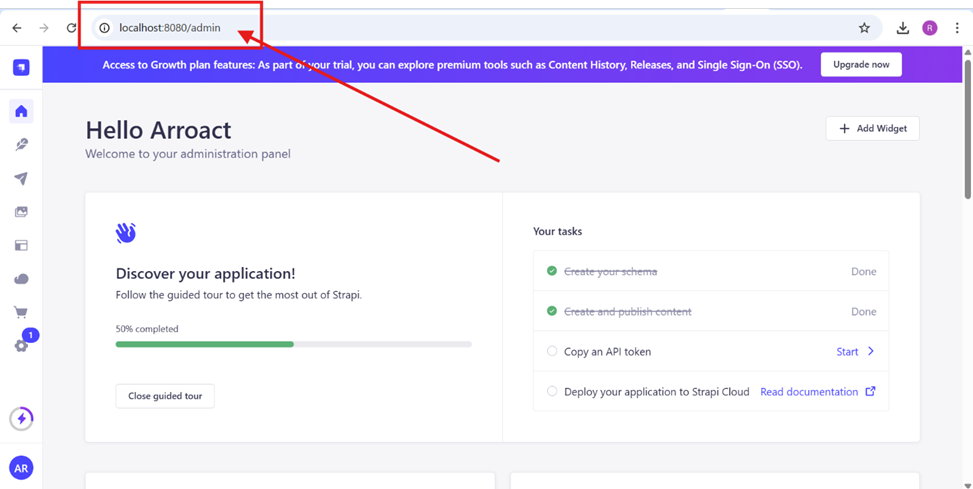
Task: Open Media Library image icon
Action: (x=21, y=212)
